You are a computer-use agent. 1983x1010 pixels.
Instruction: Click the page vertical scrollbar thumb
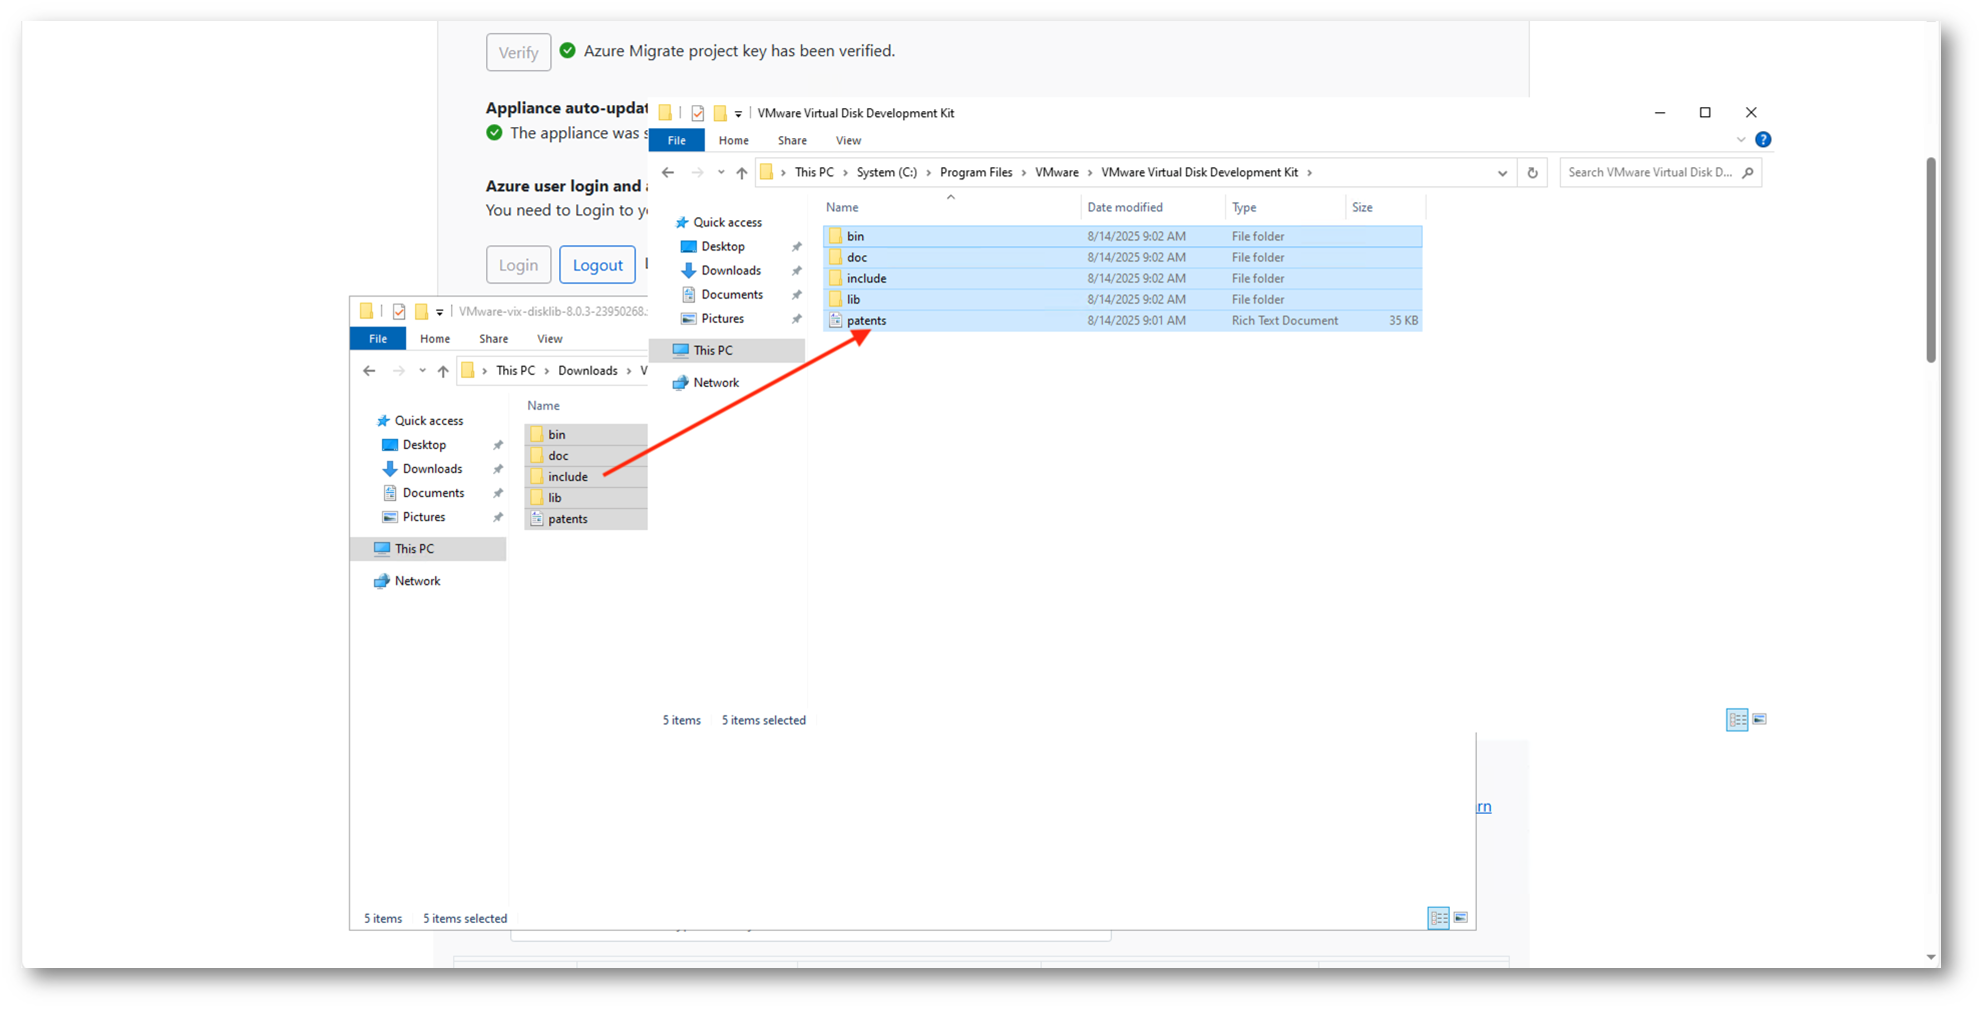click(x=1931, y=260)
